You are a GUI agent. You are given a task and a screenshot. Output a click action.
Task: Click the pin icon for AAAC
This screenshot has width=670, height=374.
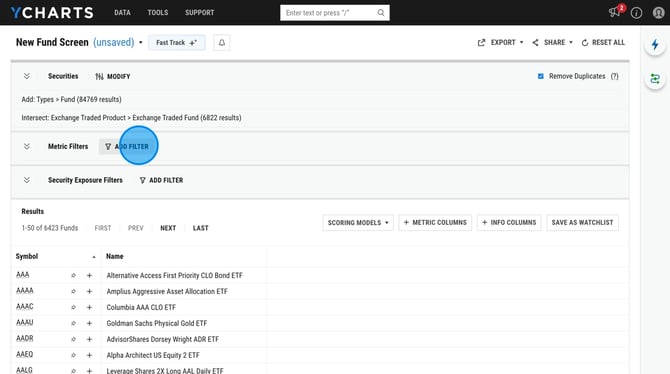pos(73,307)
